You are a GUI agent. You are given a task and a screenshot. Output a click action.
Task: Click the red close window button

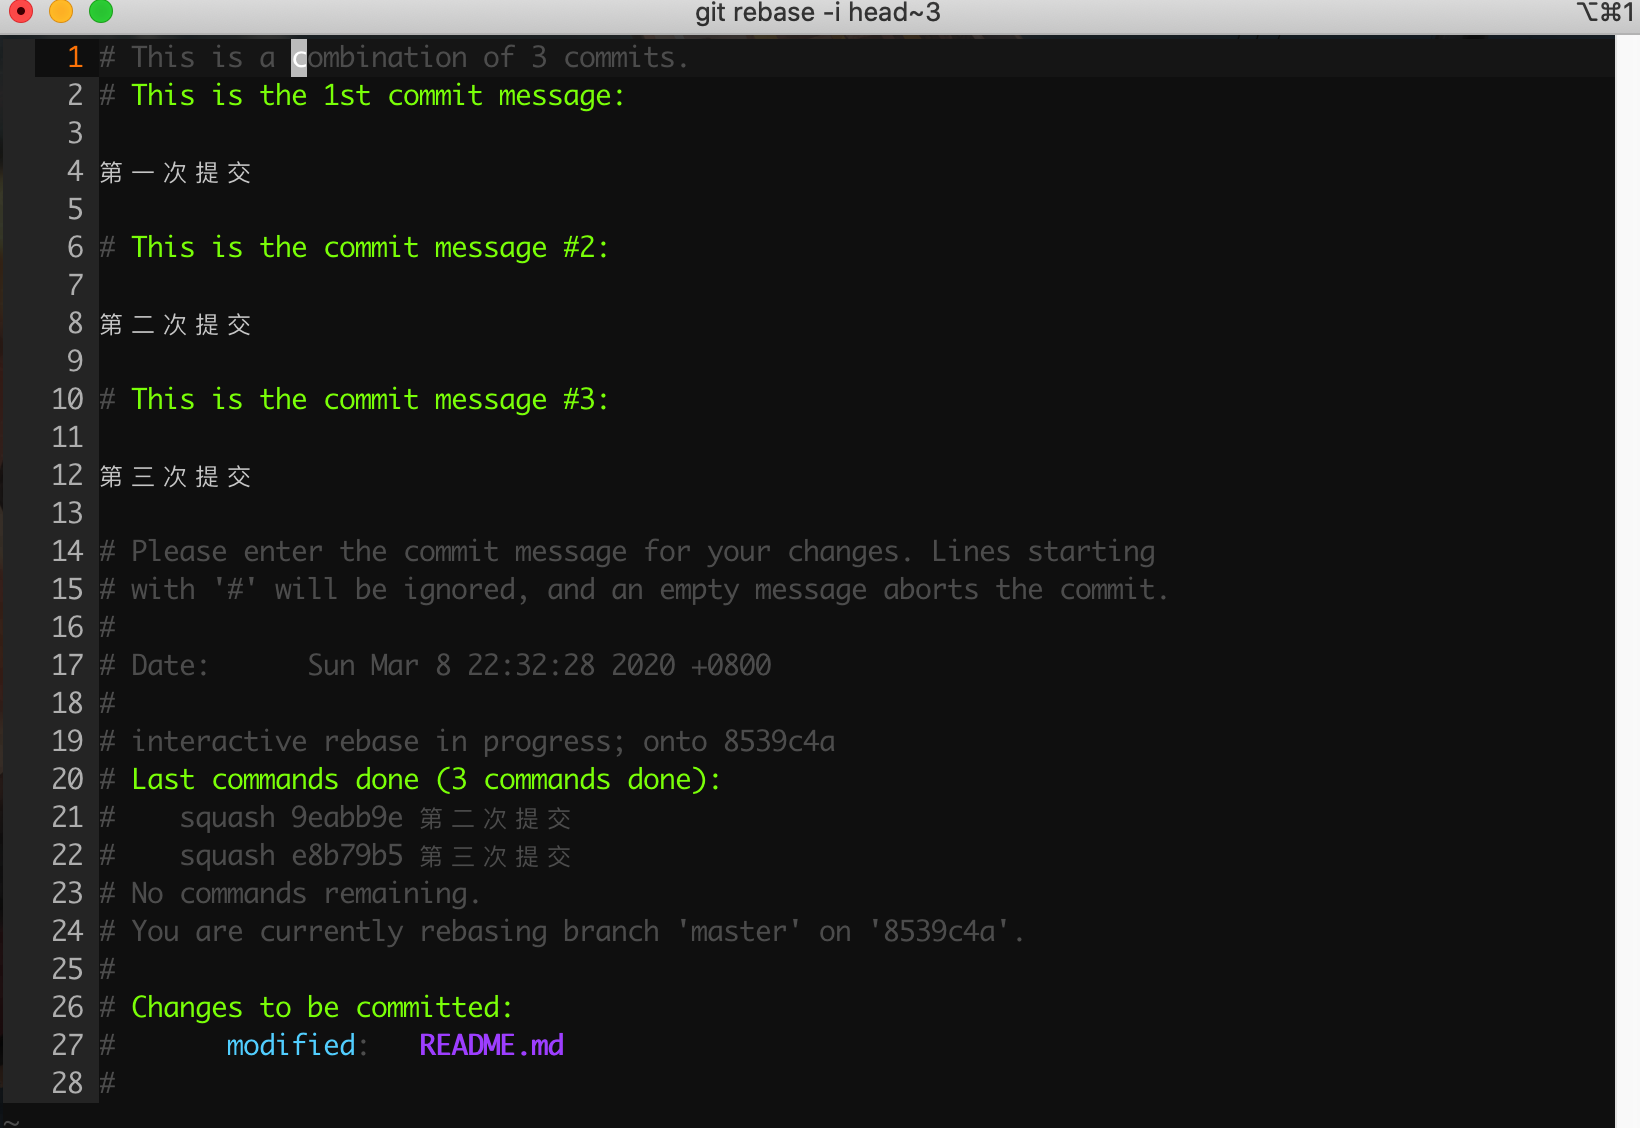20,12
